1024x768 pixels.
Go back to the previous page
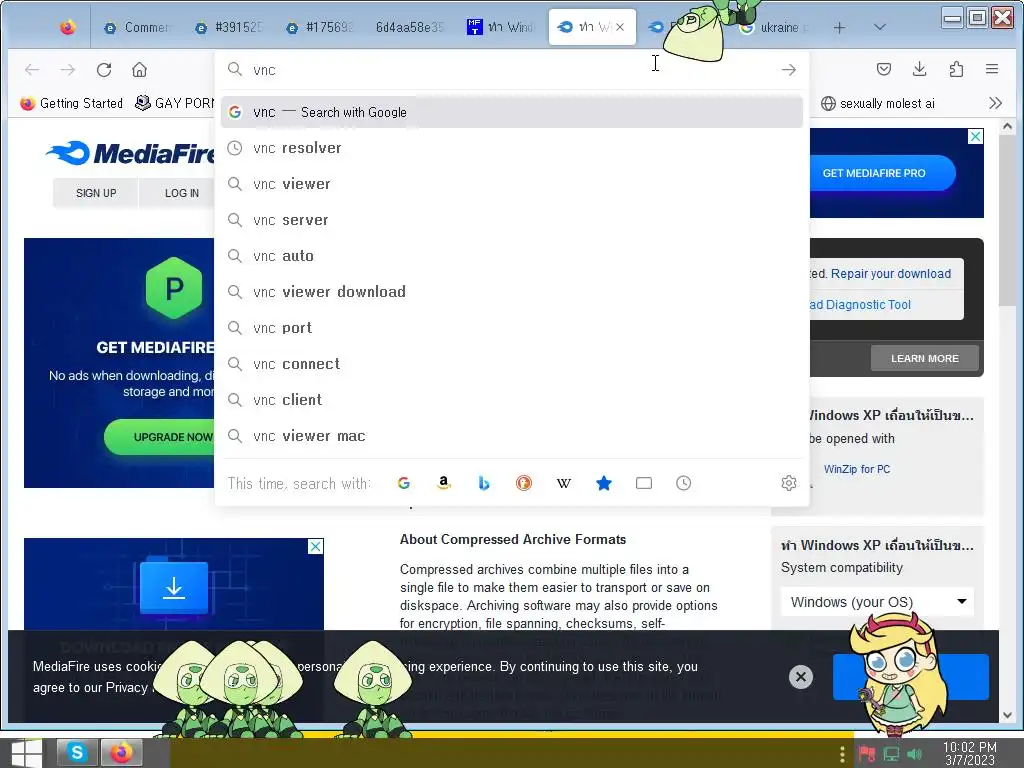[x=32, y=70]
